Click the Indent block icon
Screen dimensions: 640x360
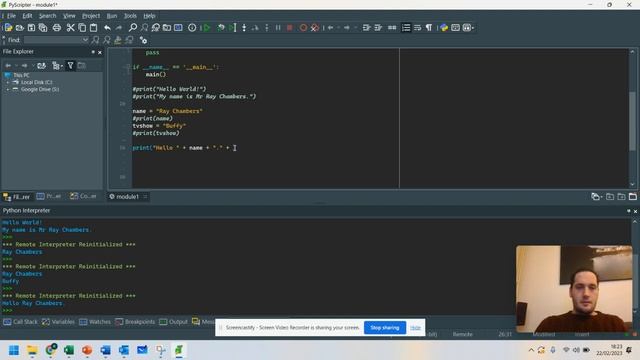367,28
